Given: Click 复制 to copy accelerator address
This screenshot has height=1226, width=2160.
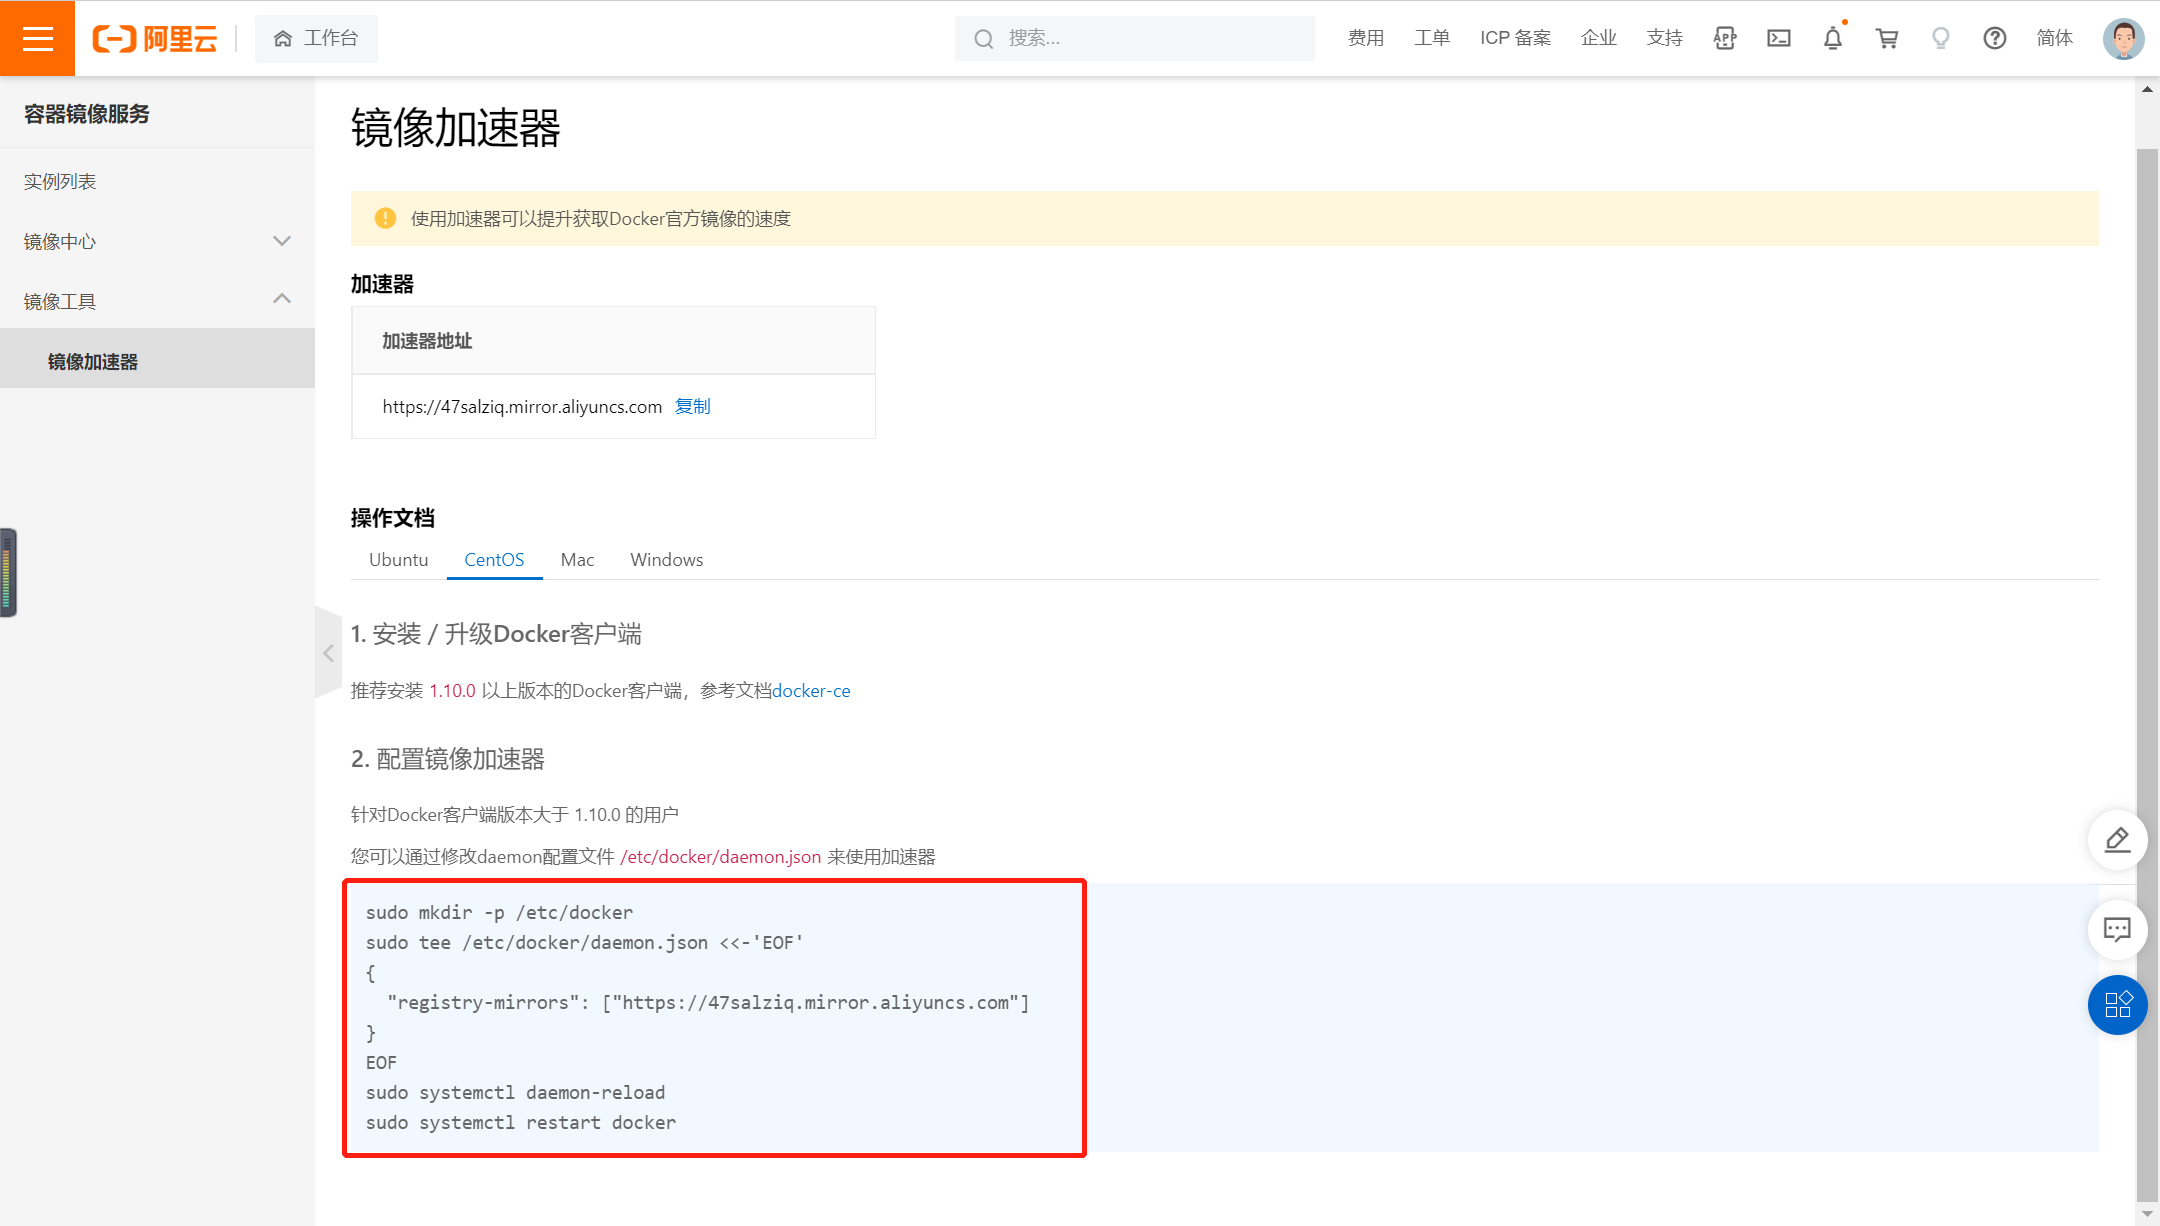Looking at the screenshot, I should pyautogui.click(x=692, y=406).
